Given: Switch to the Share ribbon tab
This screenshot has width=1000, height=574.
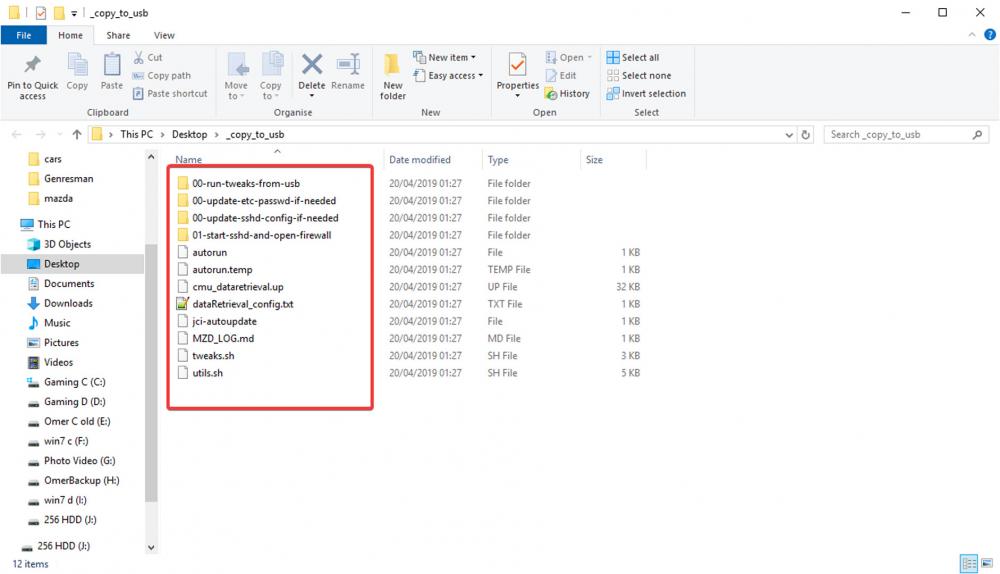Looking at the screenshot, I should (118, 35).
